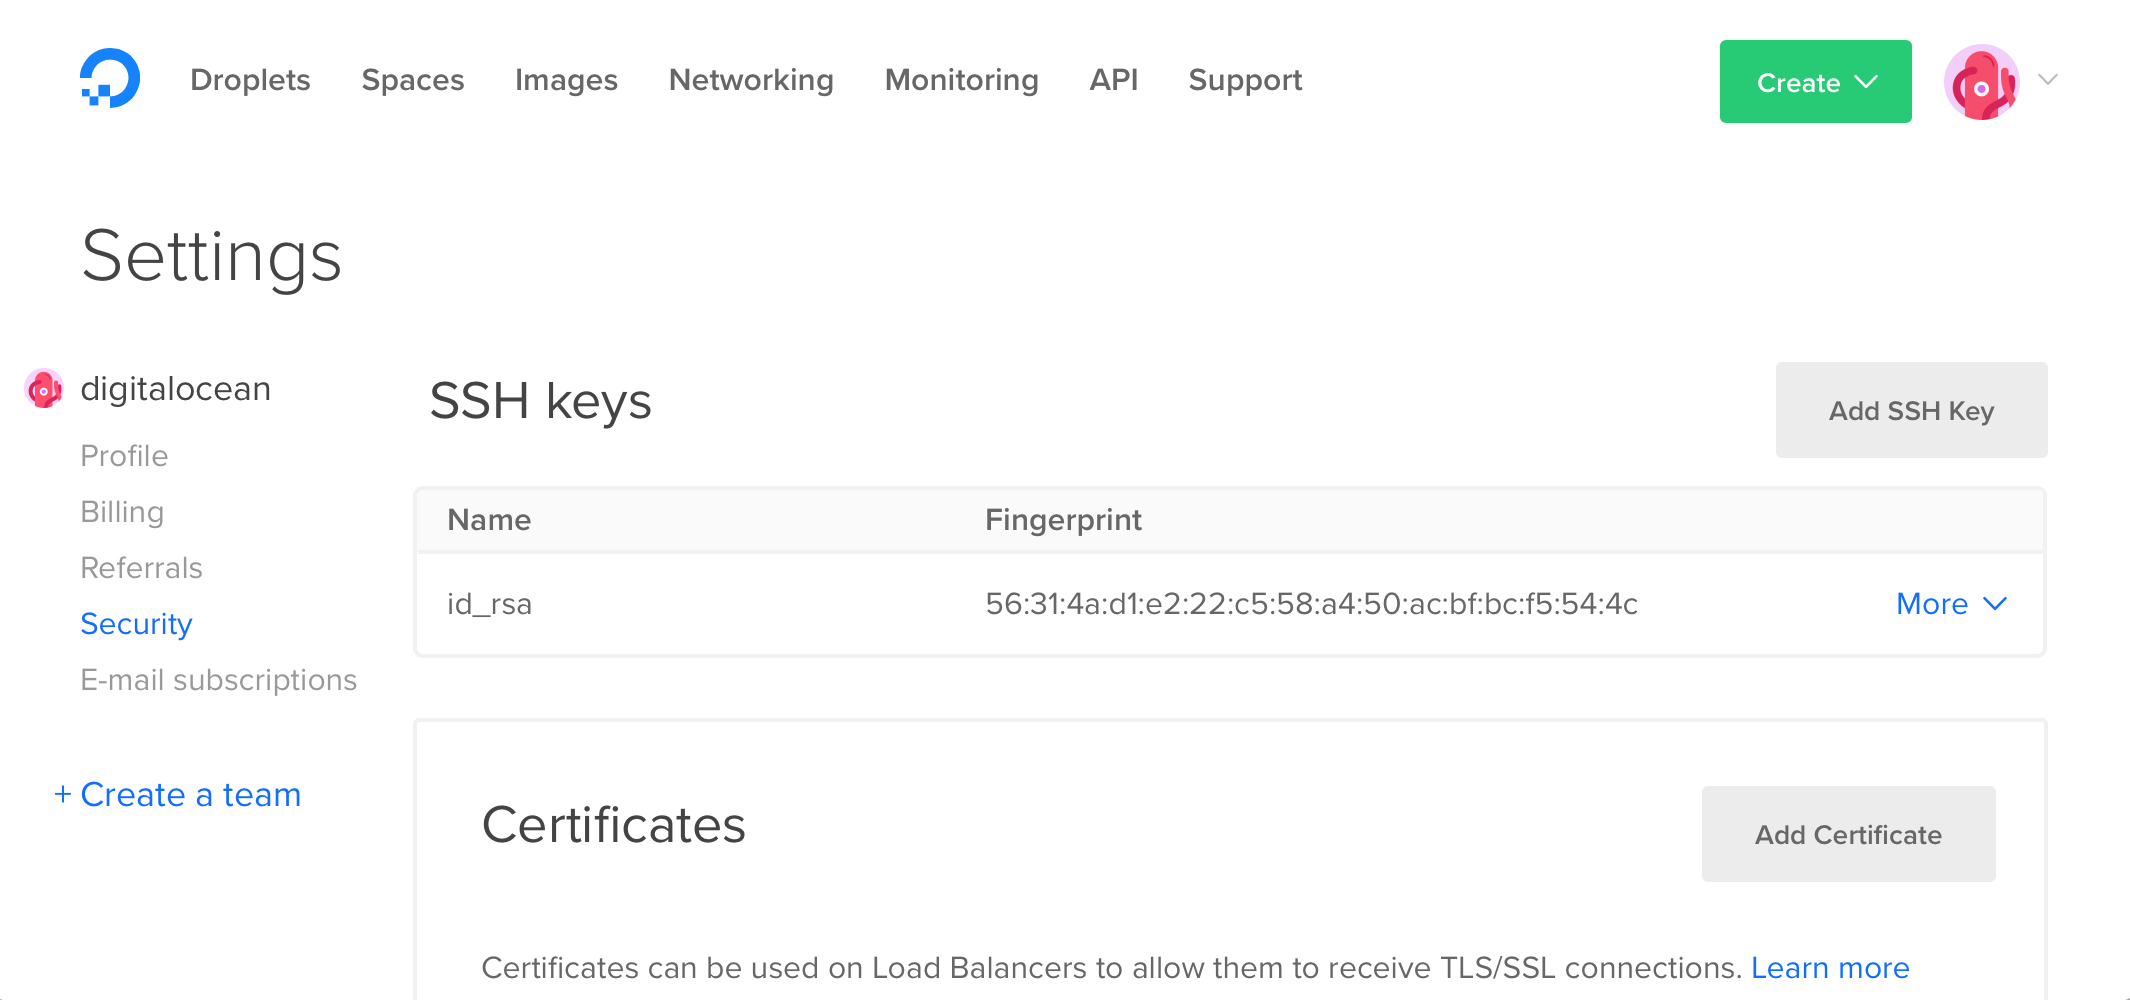Open Support
The height and width of the screenshot is (1000, 2130).
click(x=1245, y=80)
